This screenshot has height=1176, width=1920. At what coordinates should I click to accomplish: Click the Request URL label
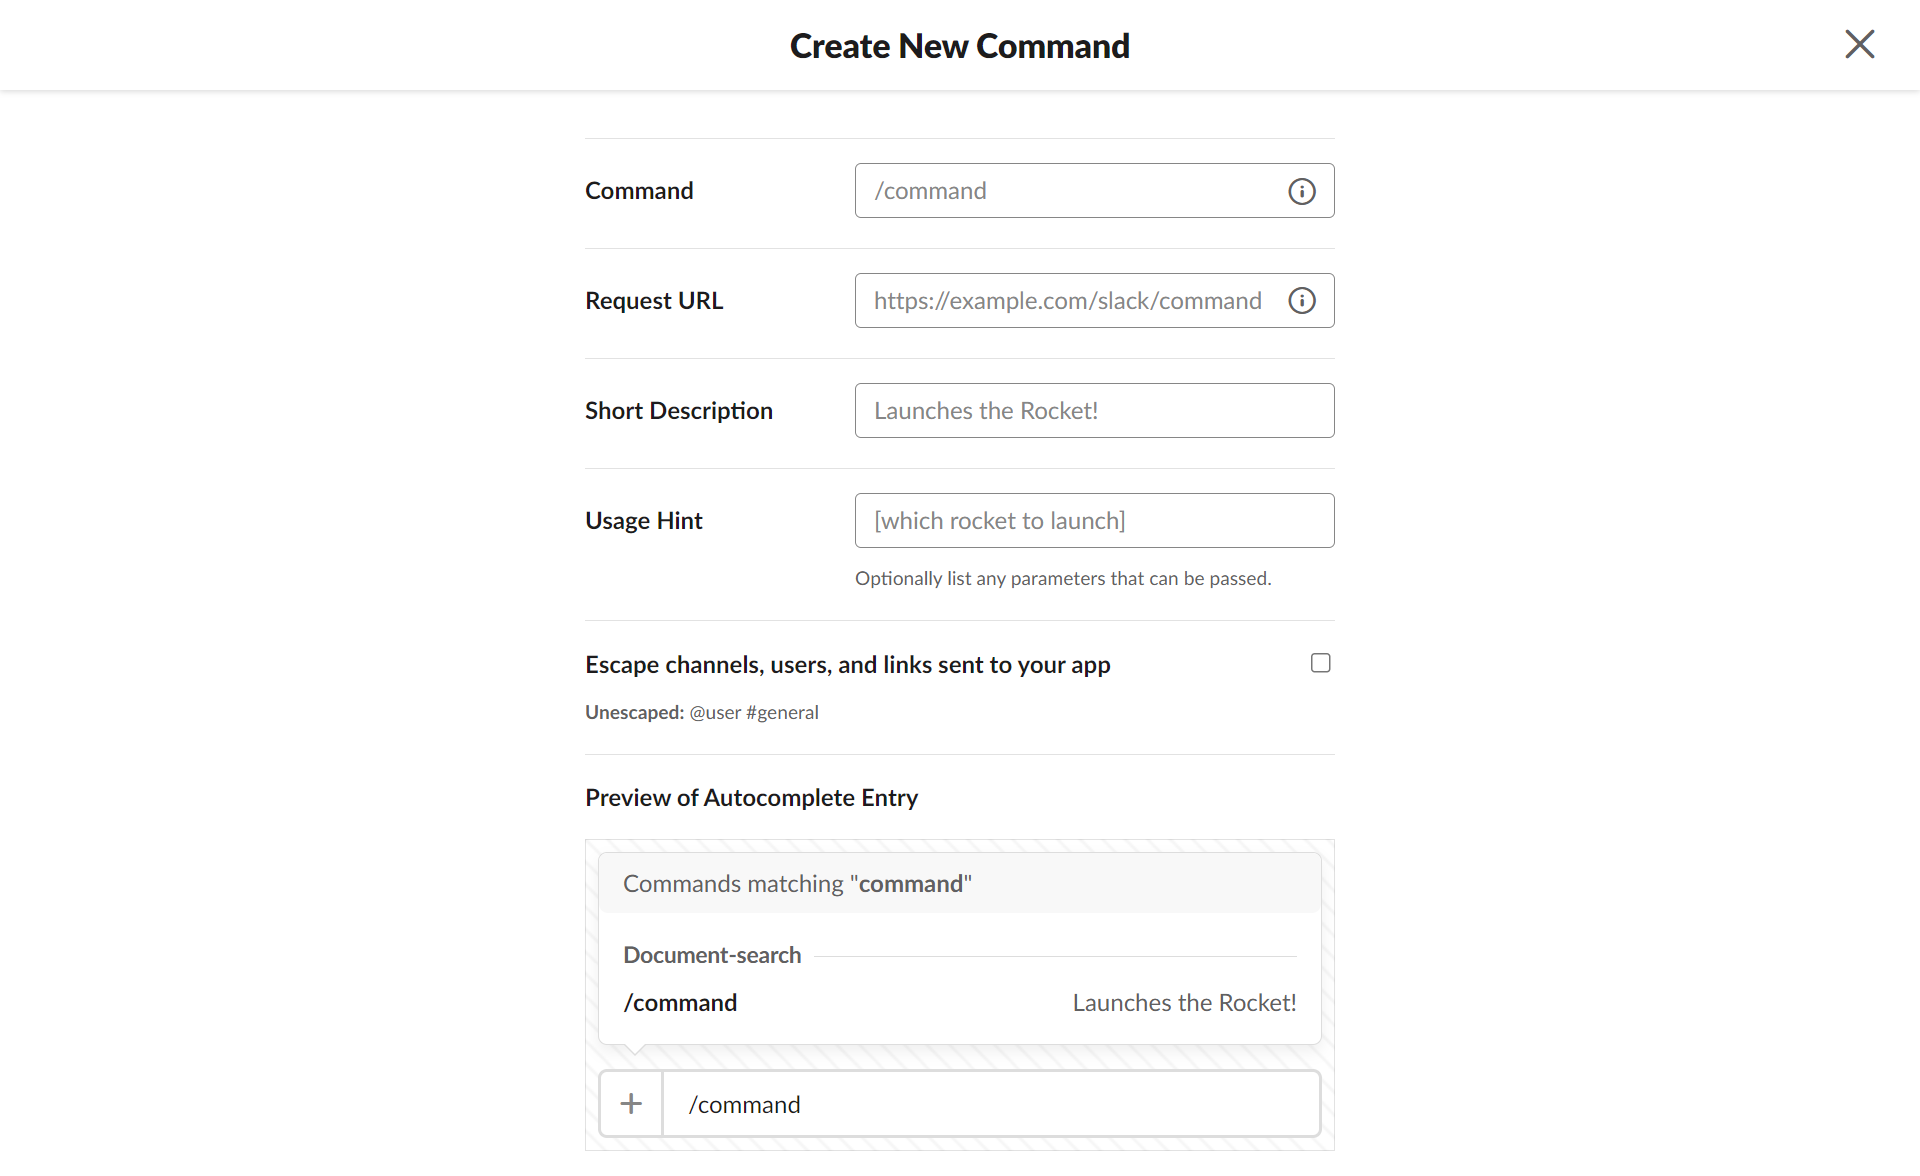(x=653, y=301)
